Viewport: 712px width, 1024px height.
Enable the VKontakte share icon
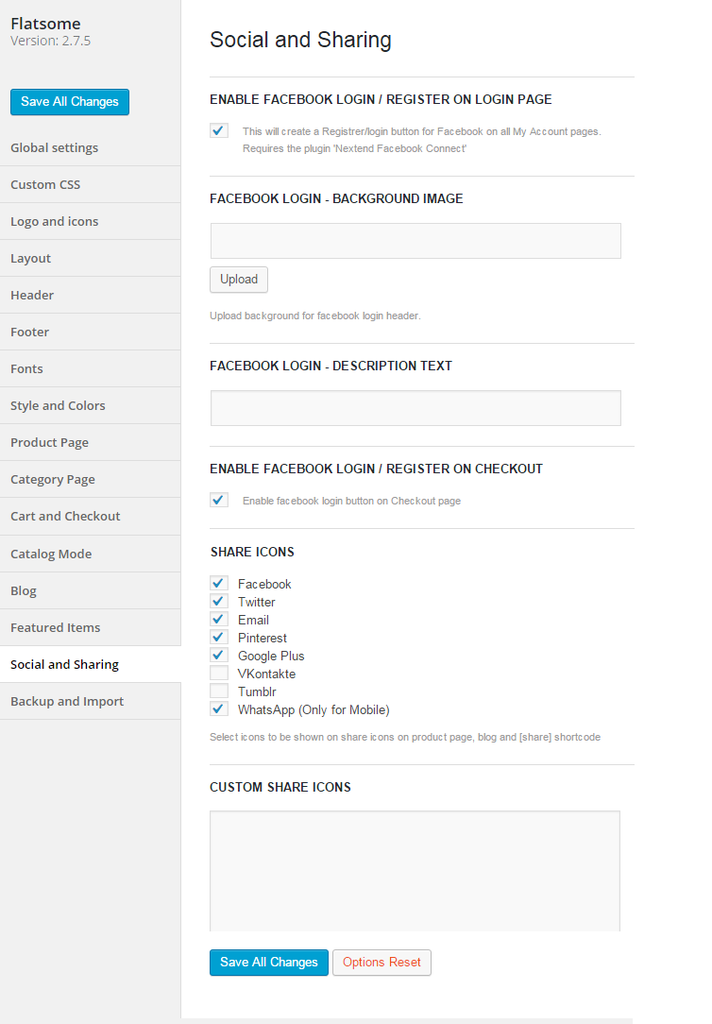219,673
